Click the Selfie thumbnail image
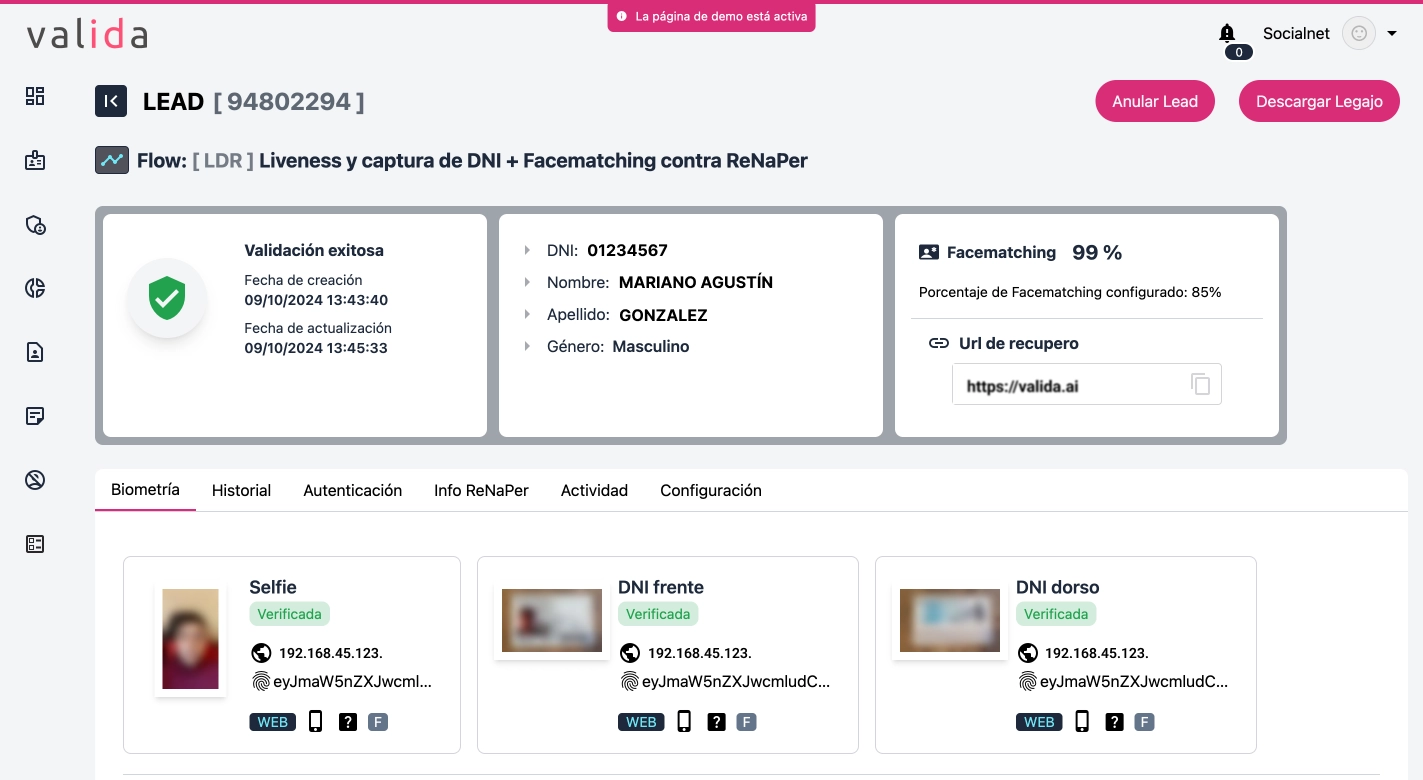This screenshot has width=1423, height=780. click(190, 638)
